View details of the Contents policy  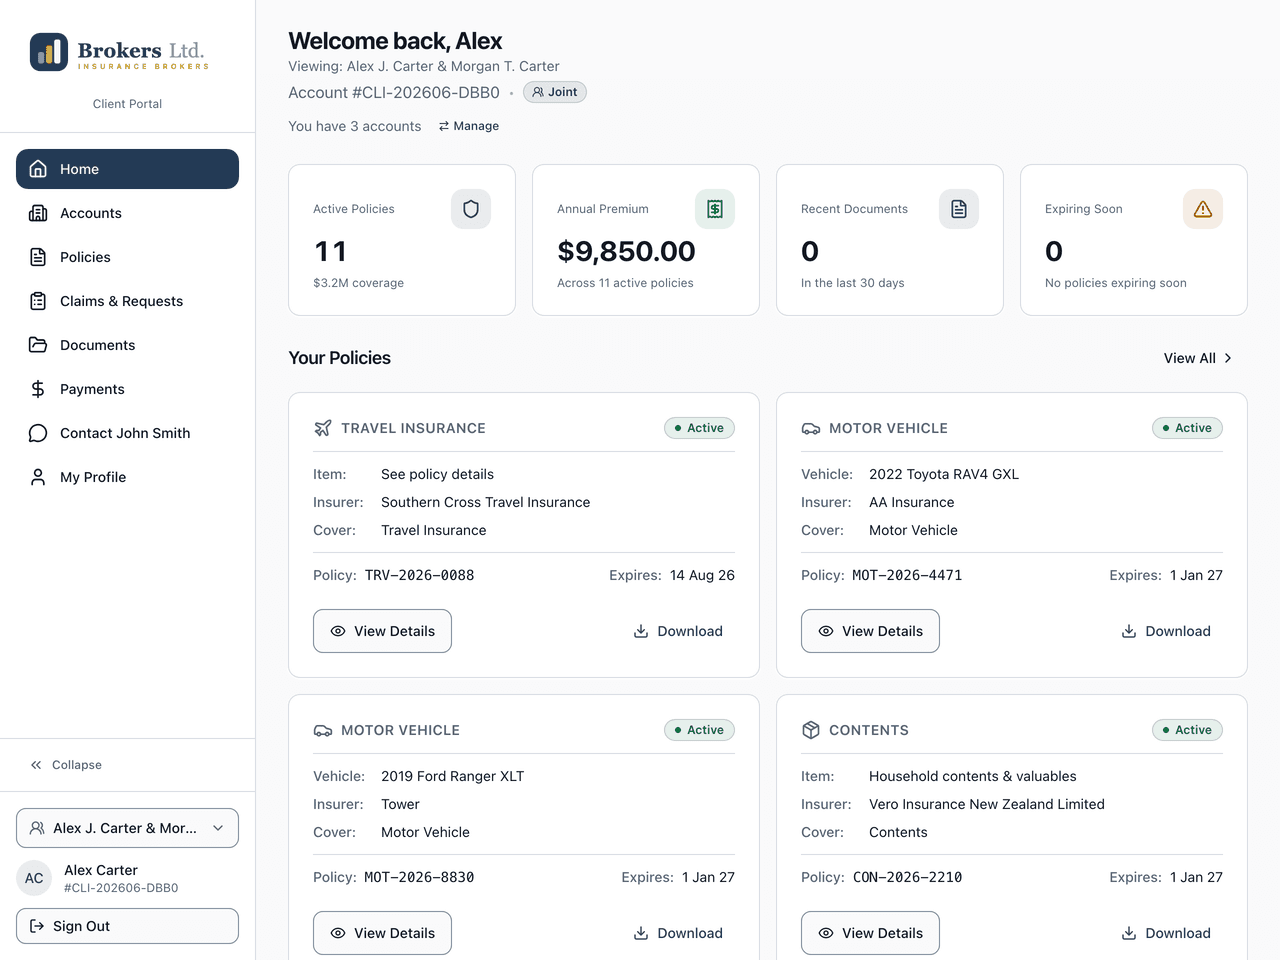point(870,933)
